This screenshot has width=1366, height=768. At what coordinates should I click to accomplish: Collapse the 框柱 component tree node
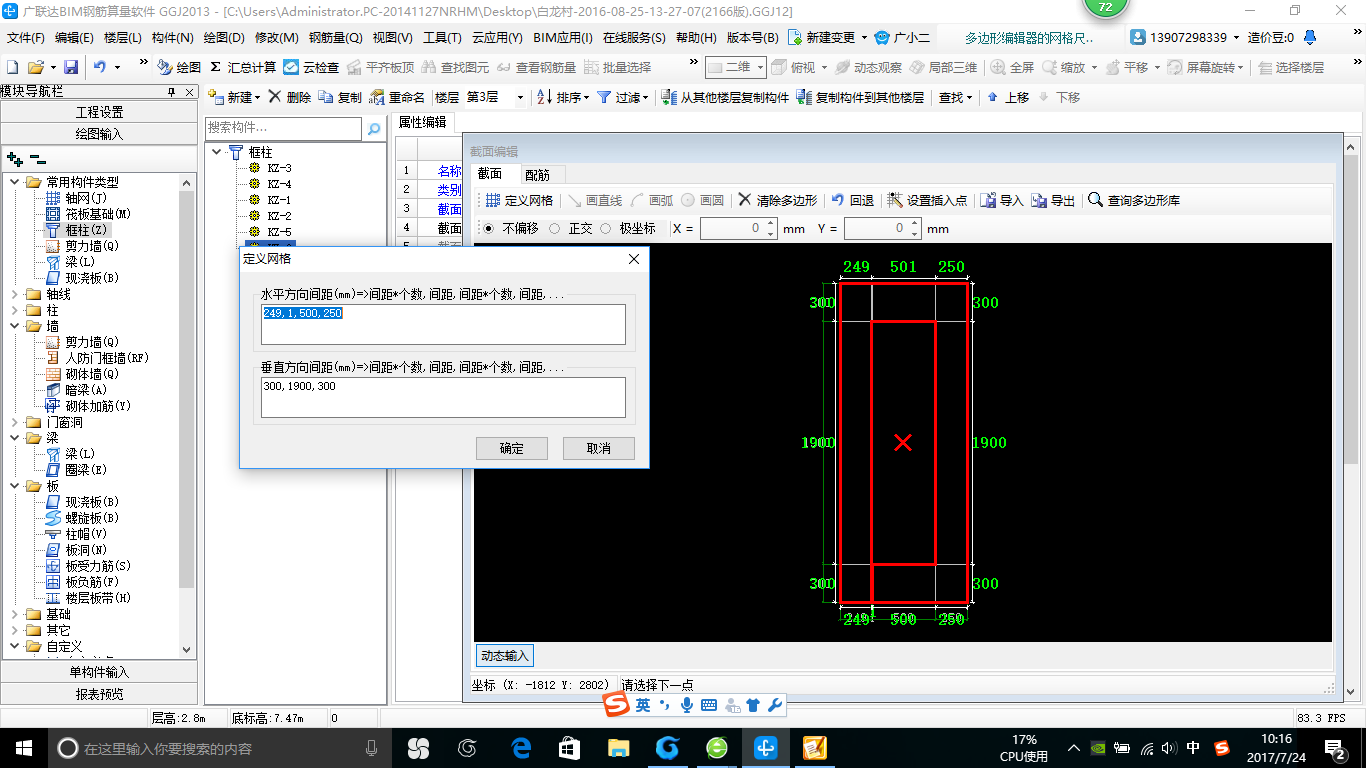(217, 152)
